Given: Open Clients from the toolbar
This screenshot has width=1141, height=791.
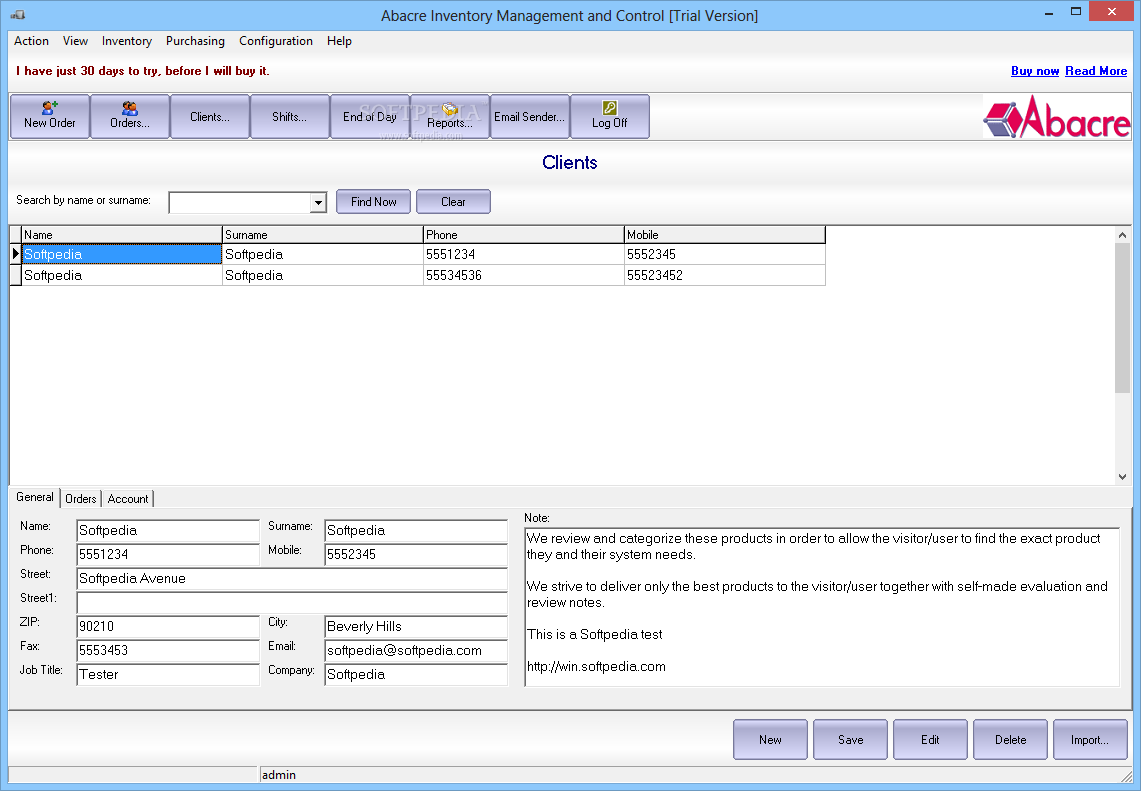Looking at the screenshot, I should (210, 116).
